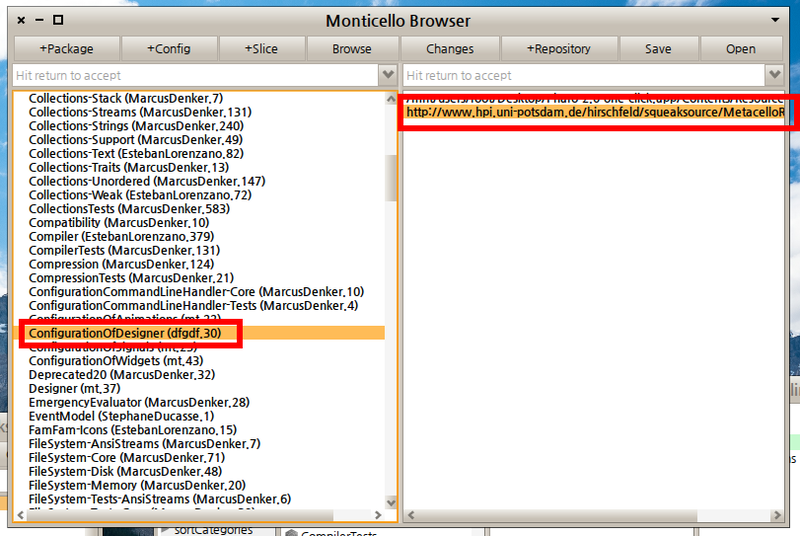Expand the repository search field dropdown

coord(774,75)
